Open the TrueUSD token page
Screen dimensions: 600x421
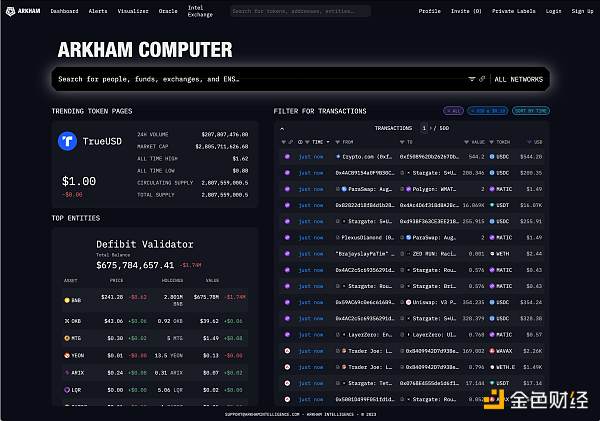point(102,141)
